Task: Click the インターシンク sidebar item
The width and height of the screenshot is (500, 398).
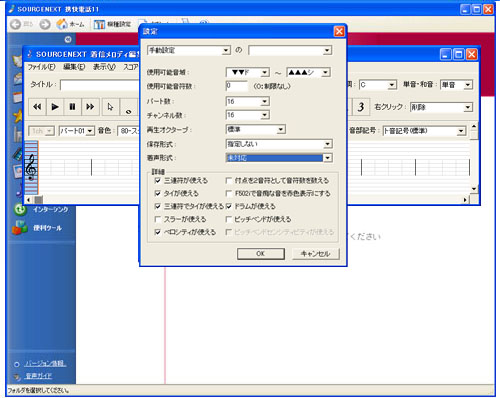Action: (x=51, y=210)
